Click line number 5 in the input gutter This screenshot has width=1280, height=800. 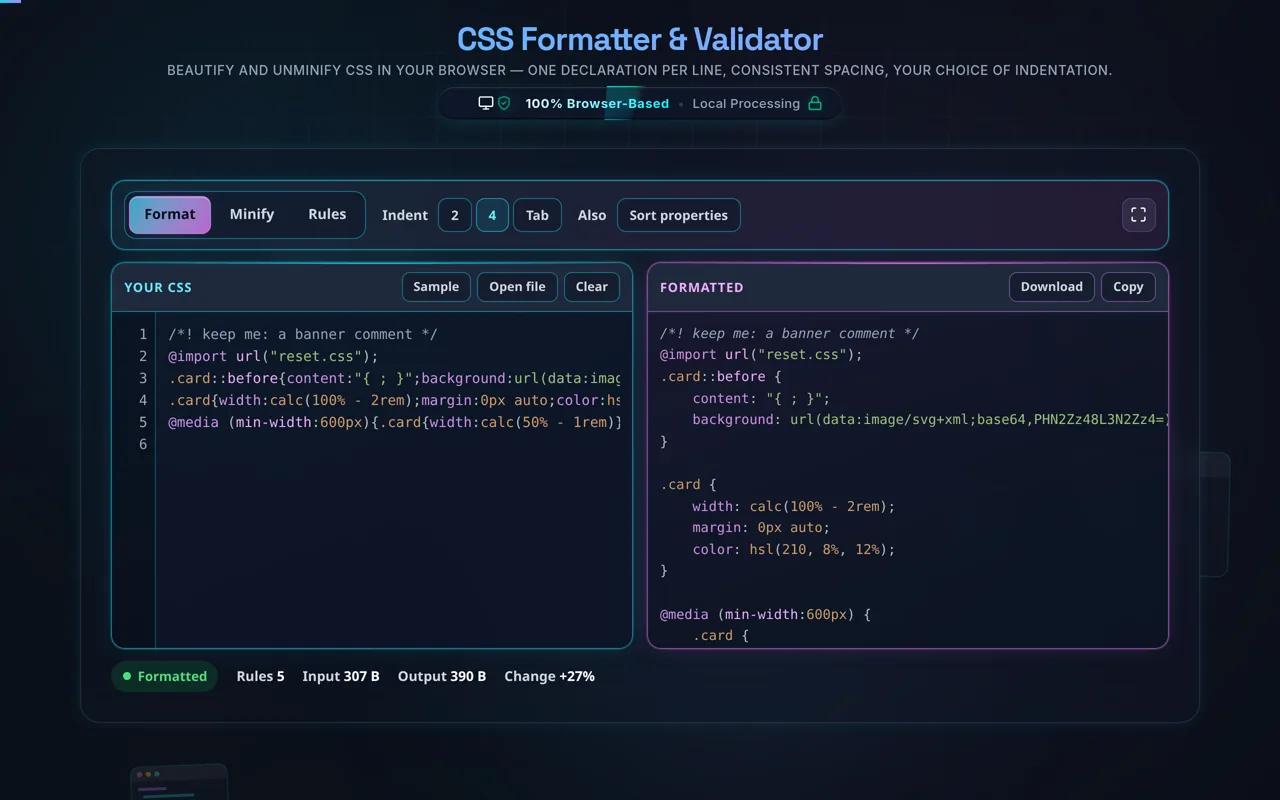(143, 422)
